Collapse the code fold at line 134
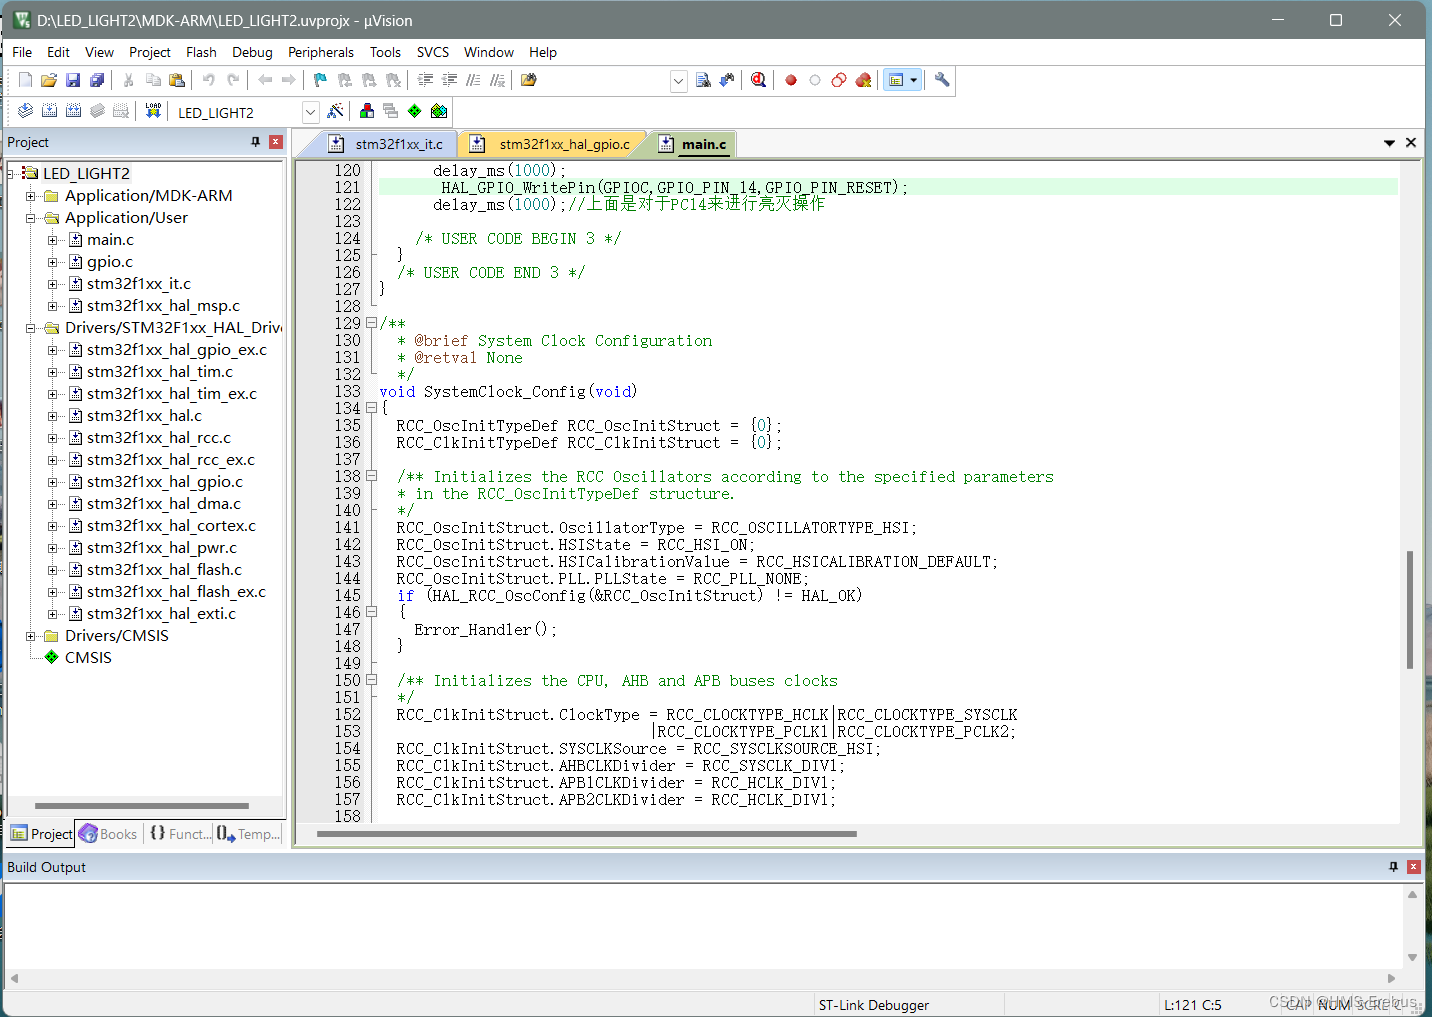 pyautogui.click(x=371, y=408)
